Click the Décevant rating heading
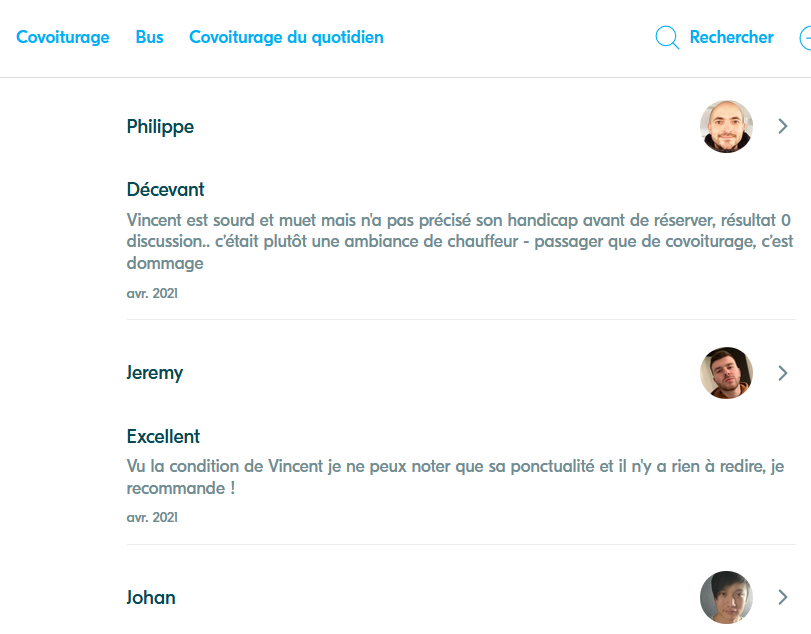This screenshot has height=634, width=811. 166,190
